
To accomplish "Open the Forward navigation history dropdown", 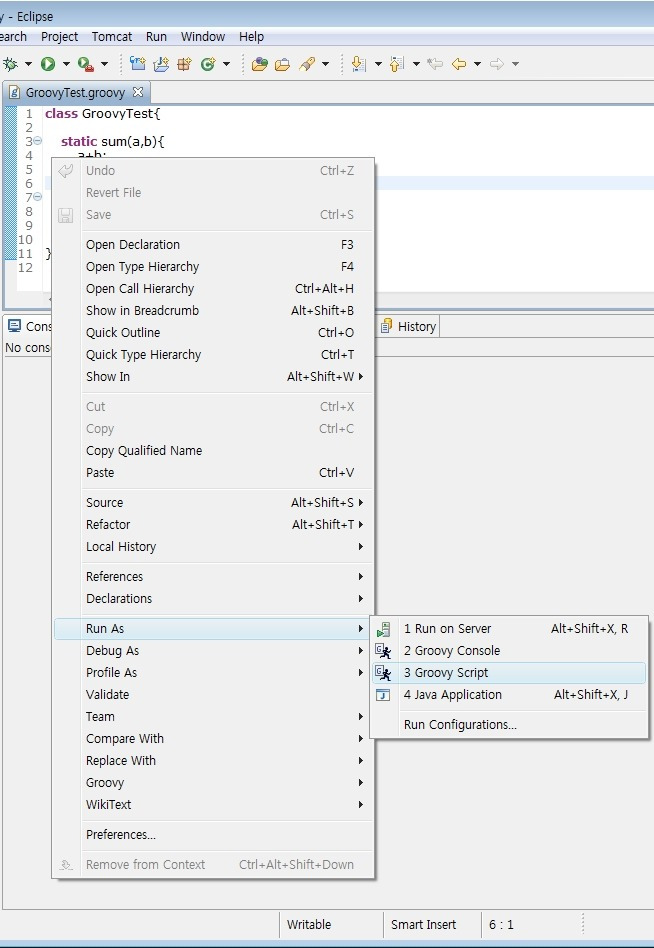I will [515, 63].
